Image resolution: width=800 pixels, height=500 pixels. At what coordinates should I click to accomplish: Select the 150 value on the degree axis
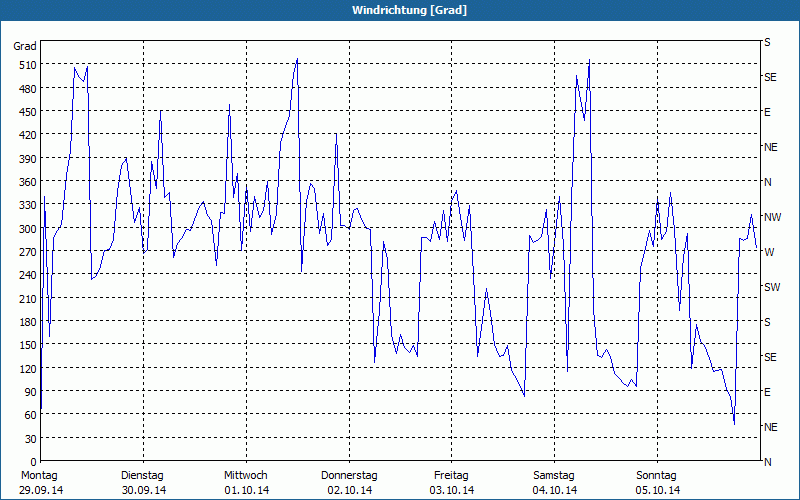[x=28, y=345]
